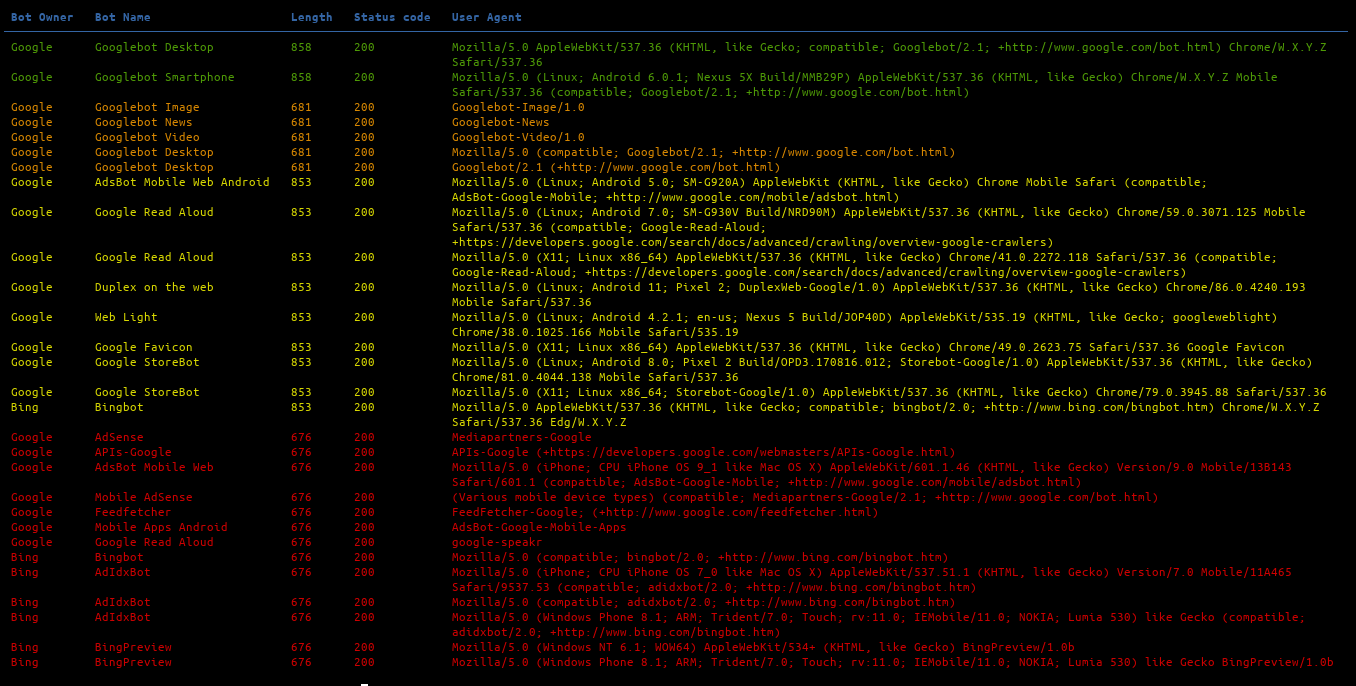This screenshot has height=686, width=1356.
Task: Click length 853 in Duplex on the web row
Action: [x=301, y=287]
